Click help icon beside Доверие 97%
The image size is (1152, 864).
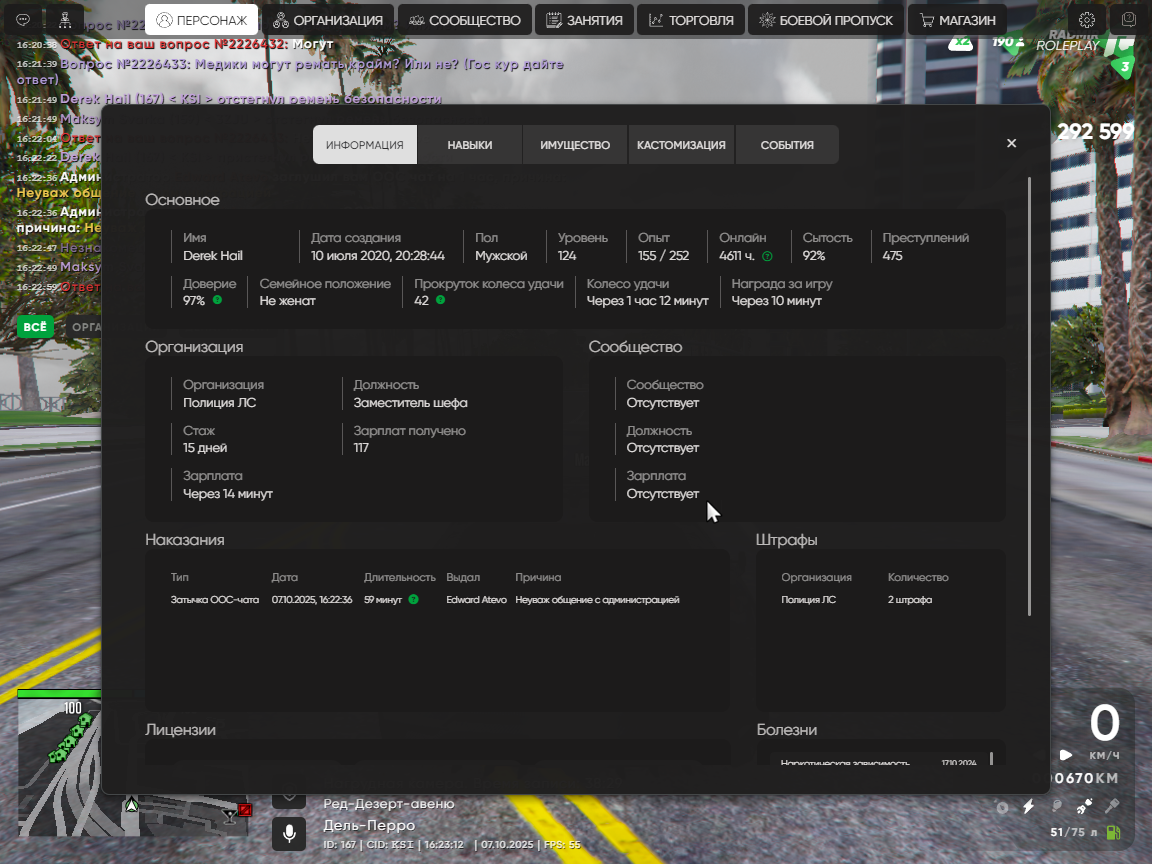point(217,300)
